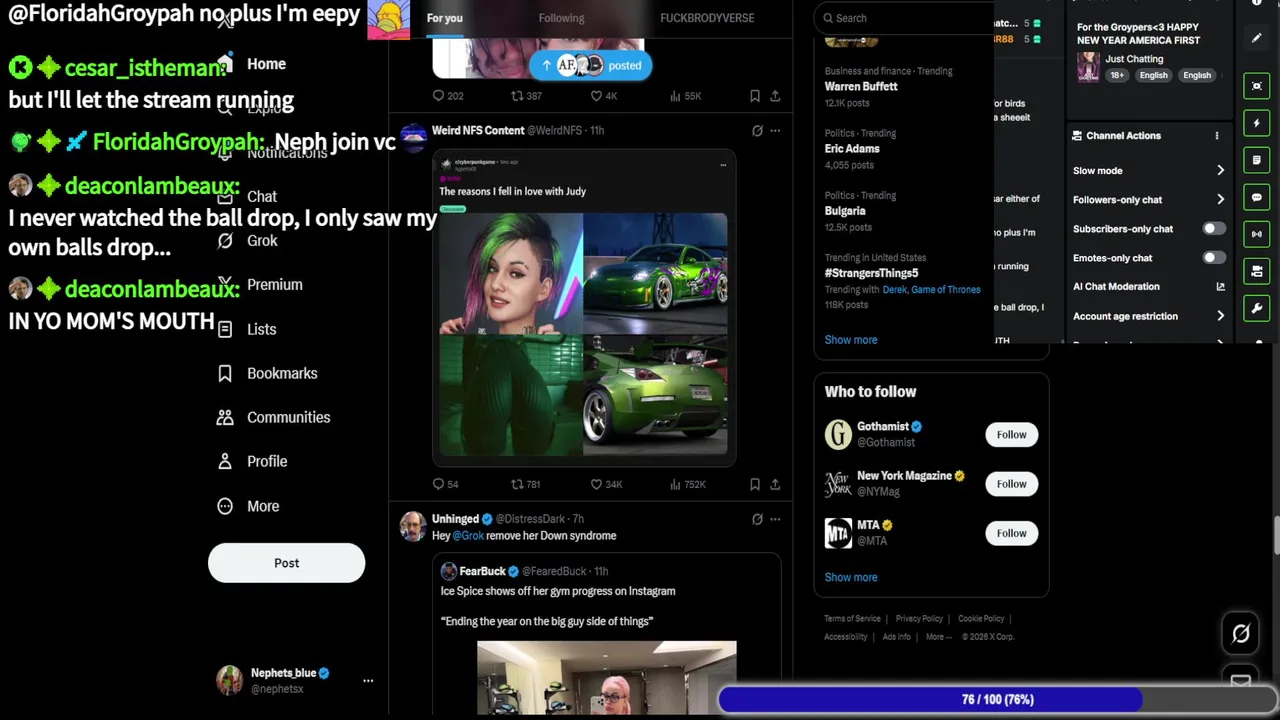Click the @Grok mention link
The width and height of the screenshot is (1280, 720).
[x=468, y=536]
